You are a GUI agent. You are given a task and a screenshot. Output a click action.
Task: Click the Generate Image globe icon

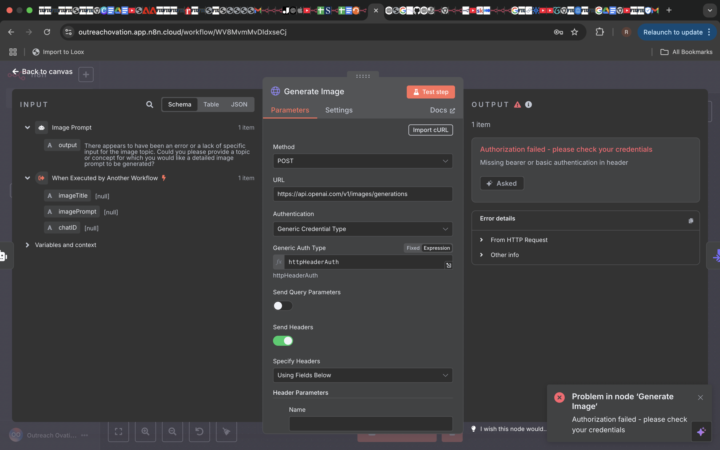[x=275, y=91]
